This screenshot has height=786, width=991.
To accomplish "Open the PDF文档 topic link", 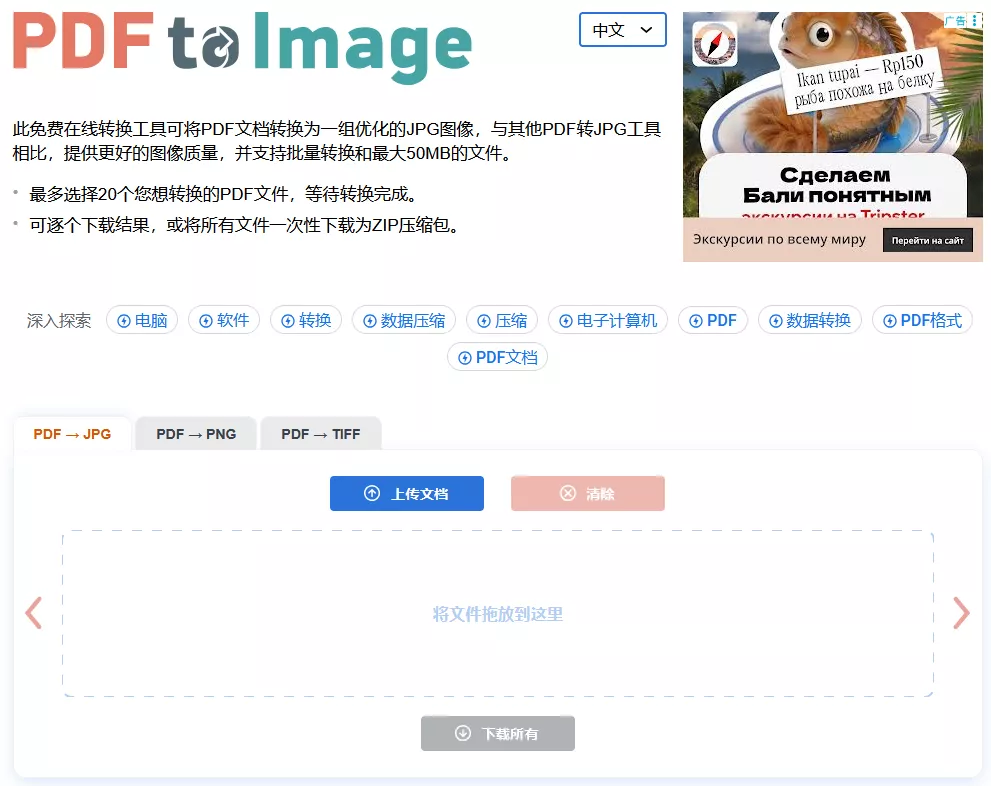I will coord(497,356).
